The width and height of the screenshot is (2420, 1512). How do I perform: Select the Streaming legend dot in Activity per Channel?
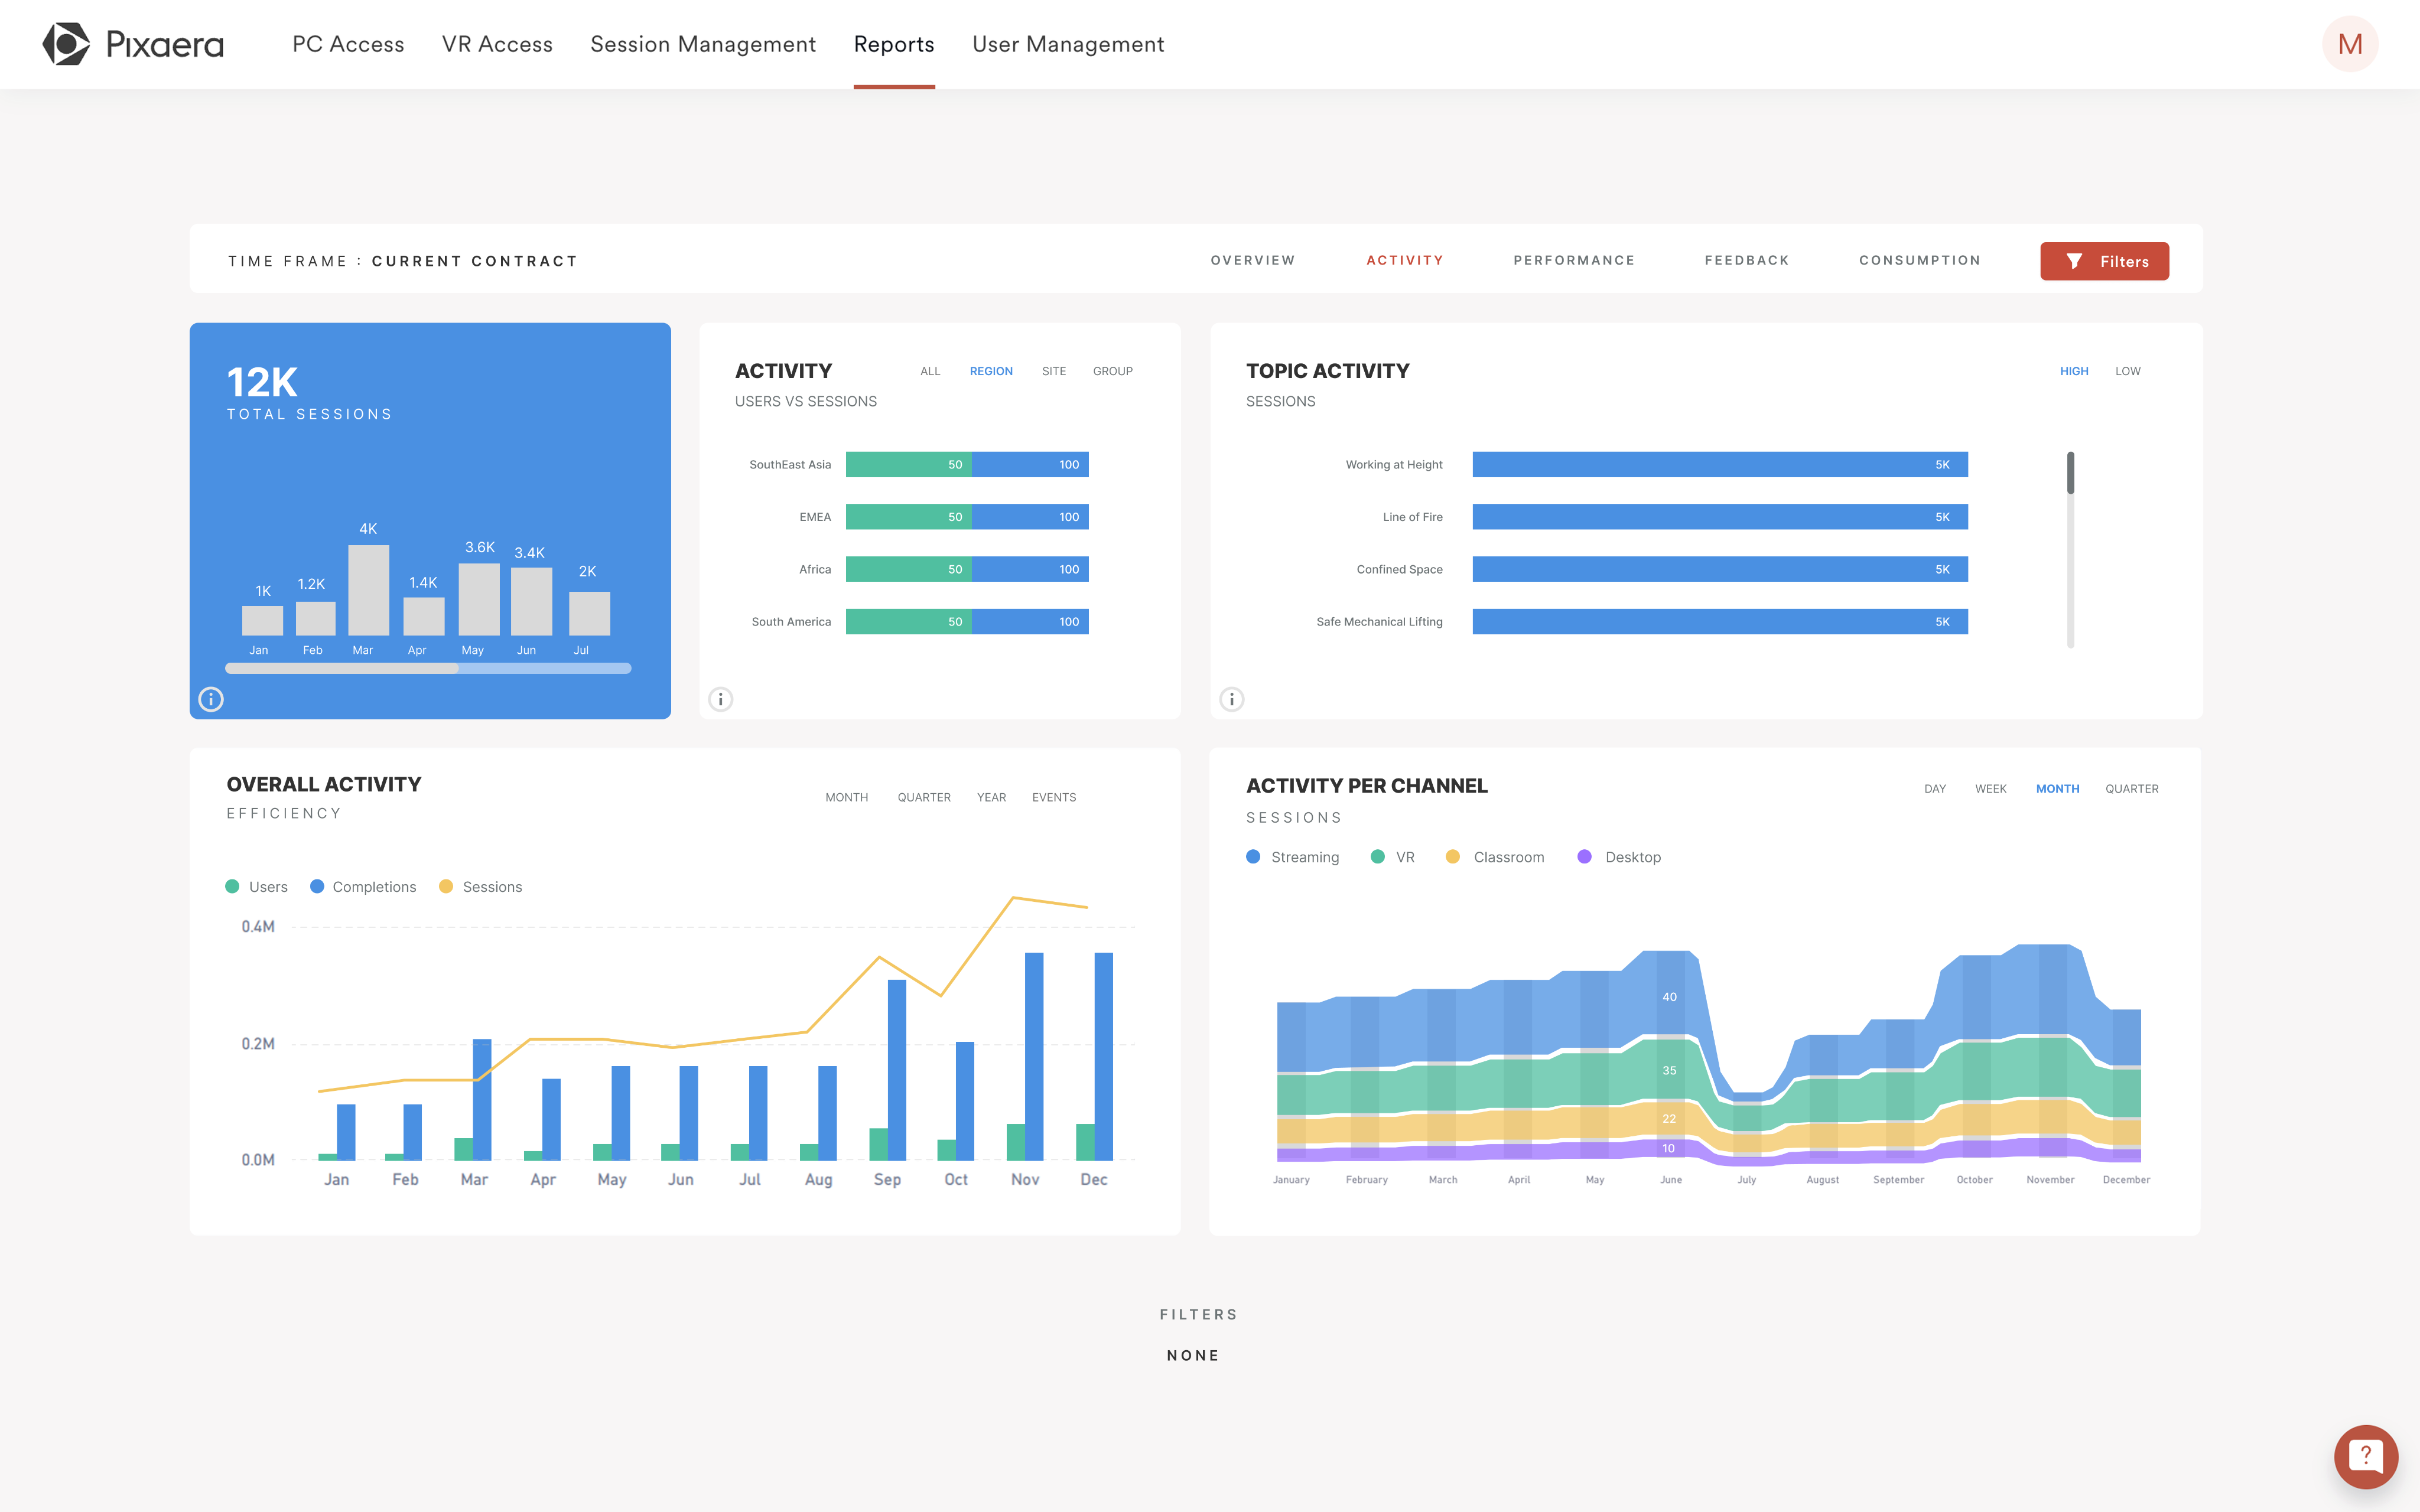click(1252, 856)
